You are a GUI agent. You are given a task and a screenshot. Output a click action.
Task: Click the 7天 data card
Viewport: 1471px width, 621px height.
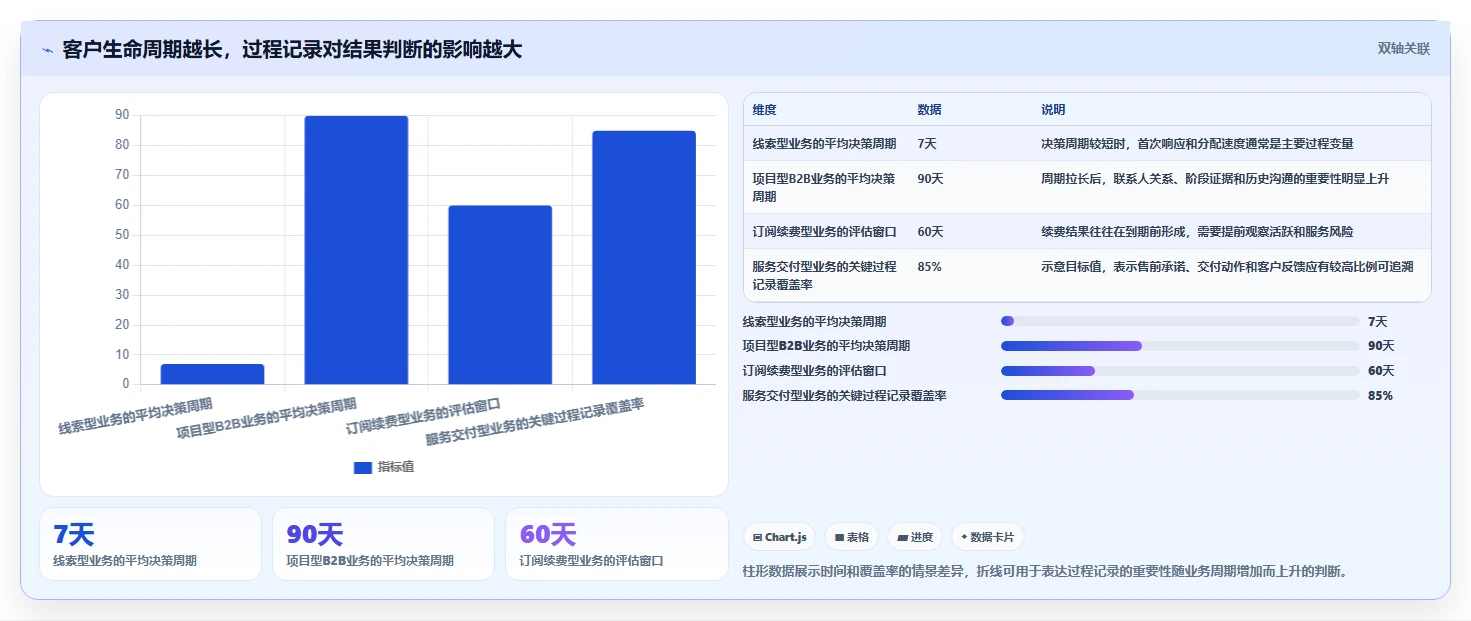coord(150,544)
